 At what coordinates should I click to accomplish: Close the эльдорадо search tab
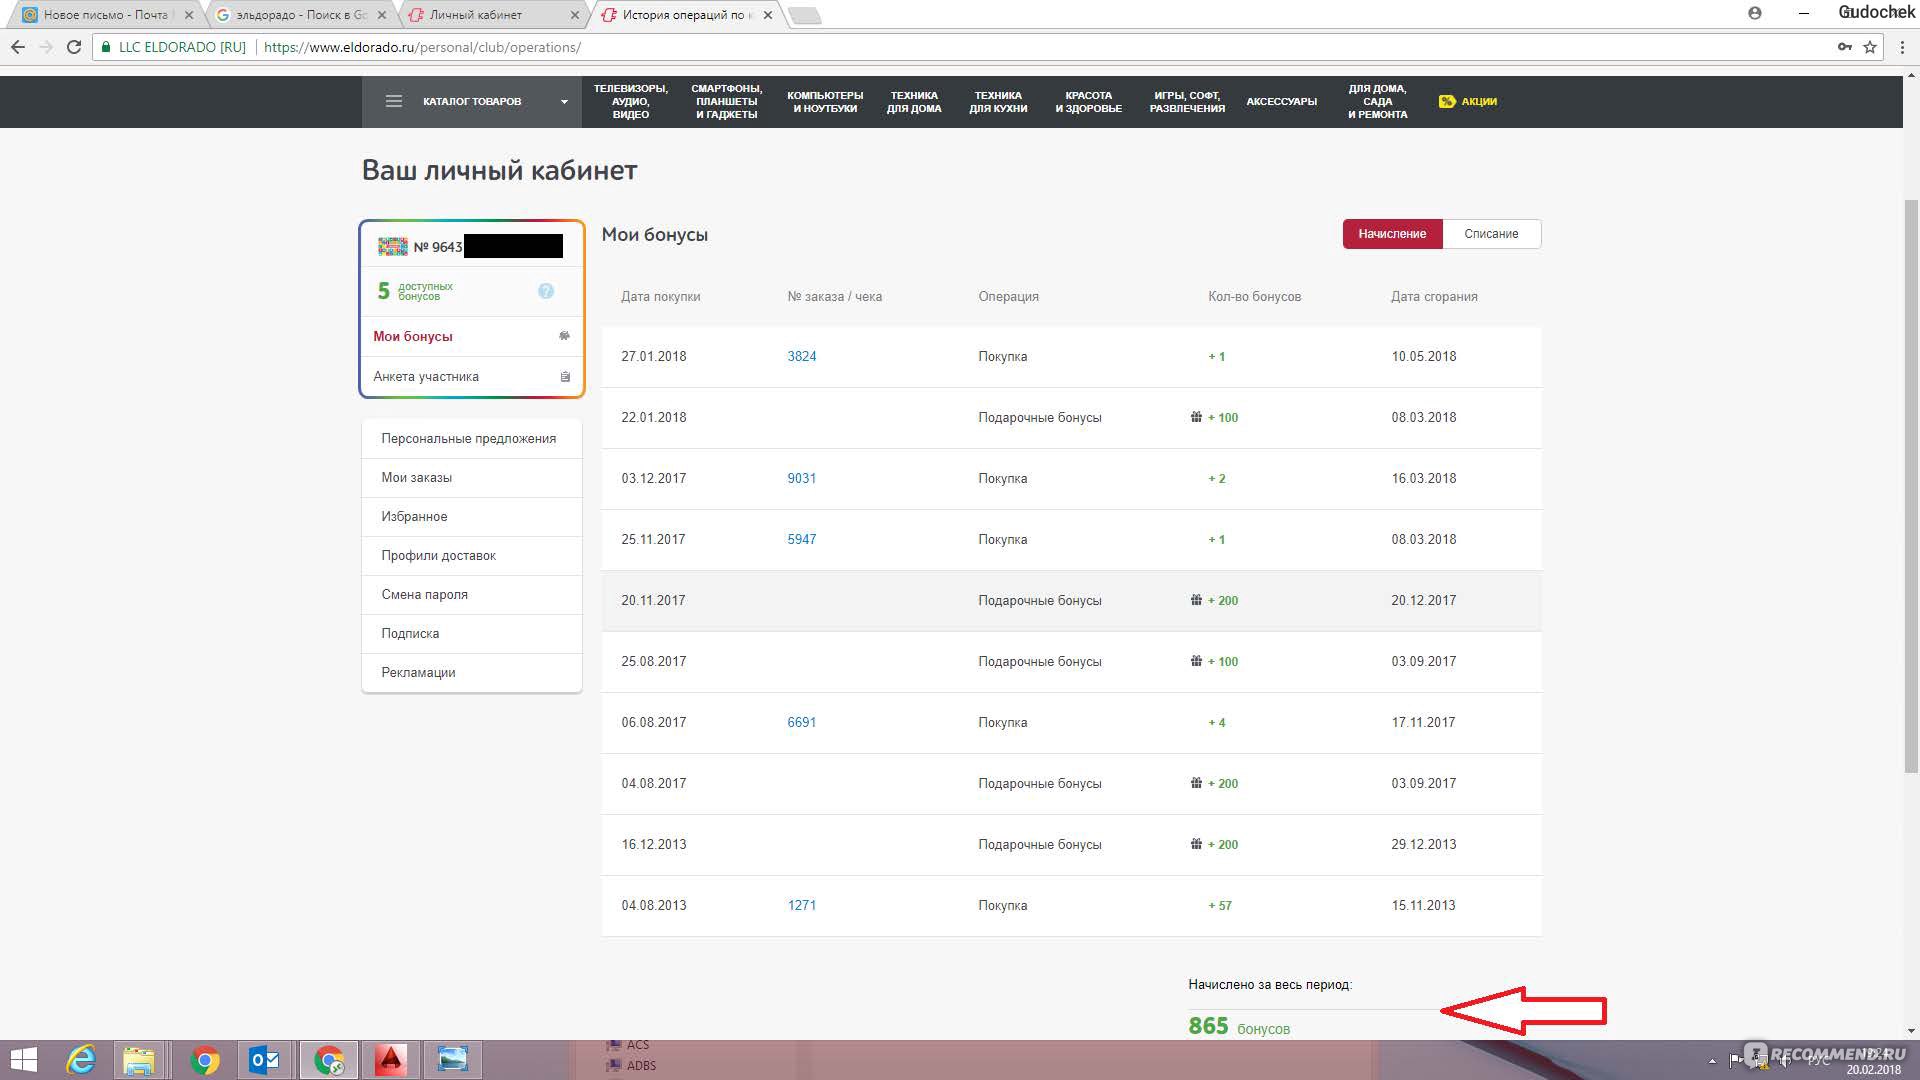pyautogui.click(x=381, y=15)
